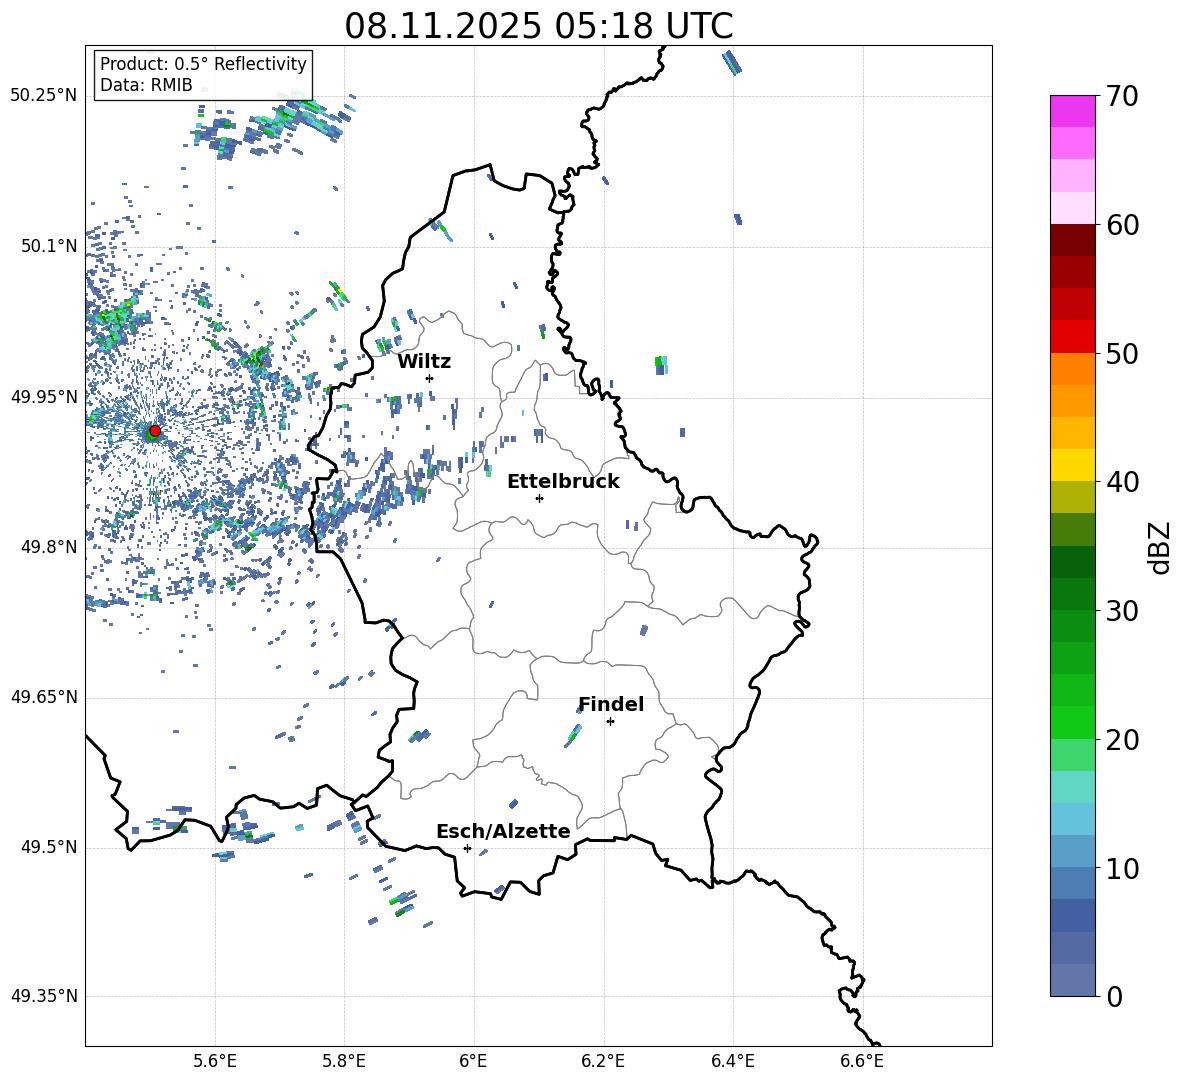Click the green echo near 6.3°E east of border
The height and width of the screenshot is (1081, 1184).
click(661, 365)
